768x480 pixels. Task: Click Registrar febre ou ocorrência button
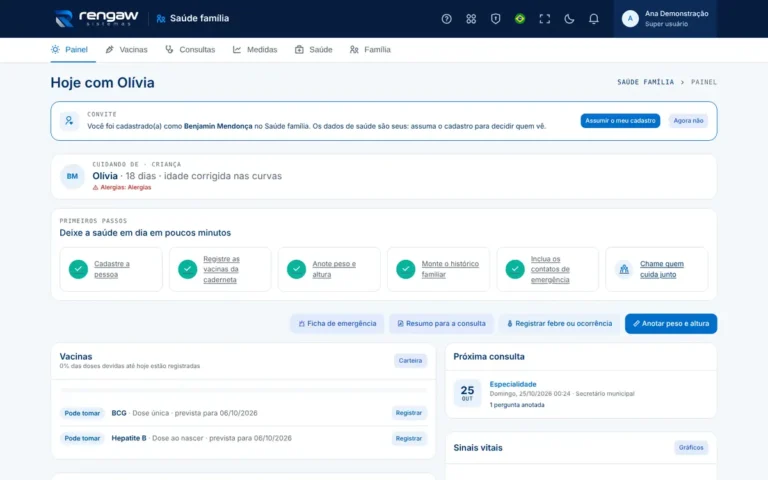coord(559,323)
